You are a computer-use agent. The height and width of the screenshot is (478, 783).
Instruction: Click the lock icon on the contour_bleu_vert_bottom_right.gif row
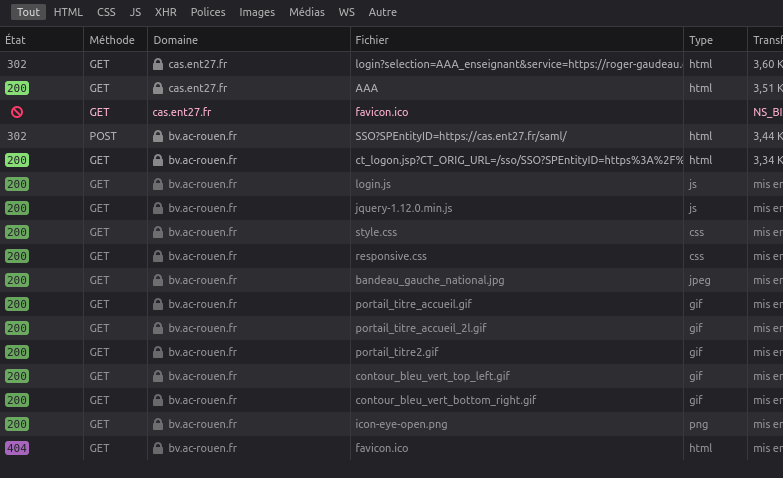158,400
